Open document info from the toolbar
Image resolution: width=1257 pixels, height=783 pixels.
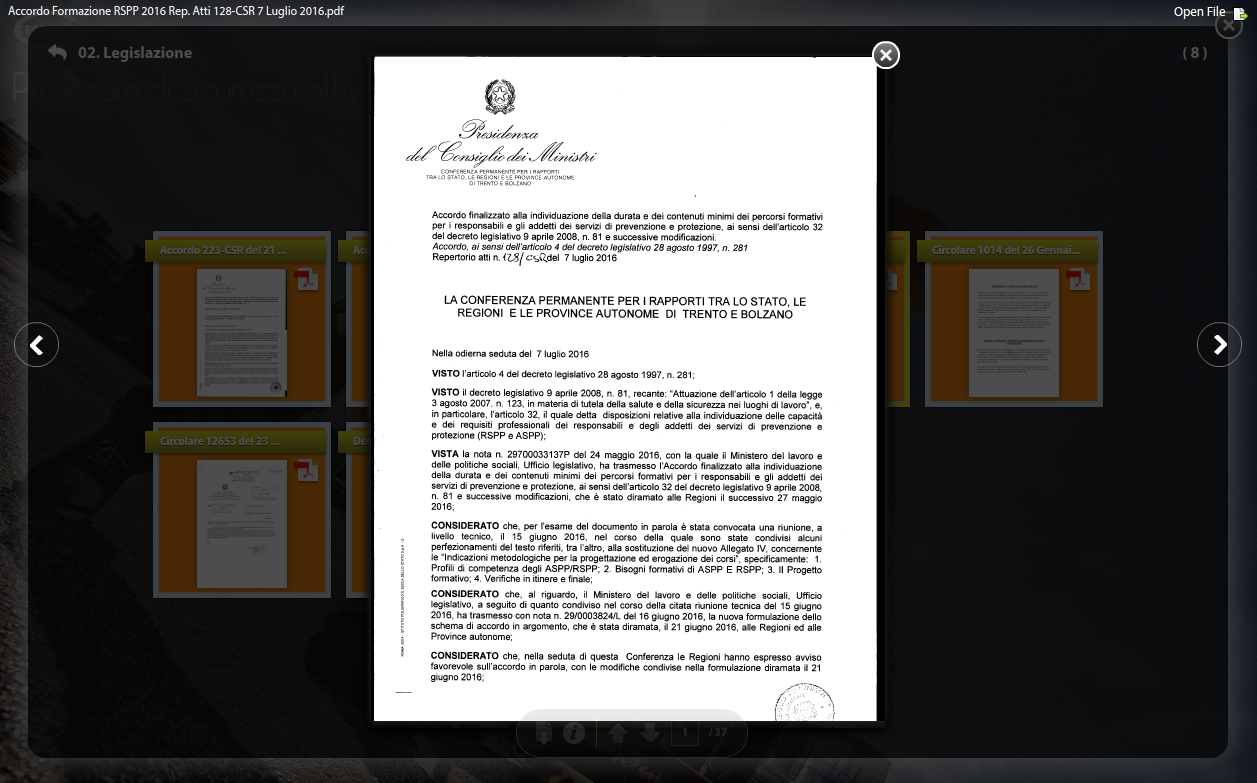573,733
